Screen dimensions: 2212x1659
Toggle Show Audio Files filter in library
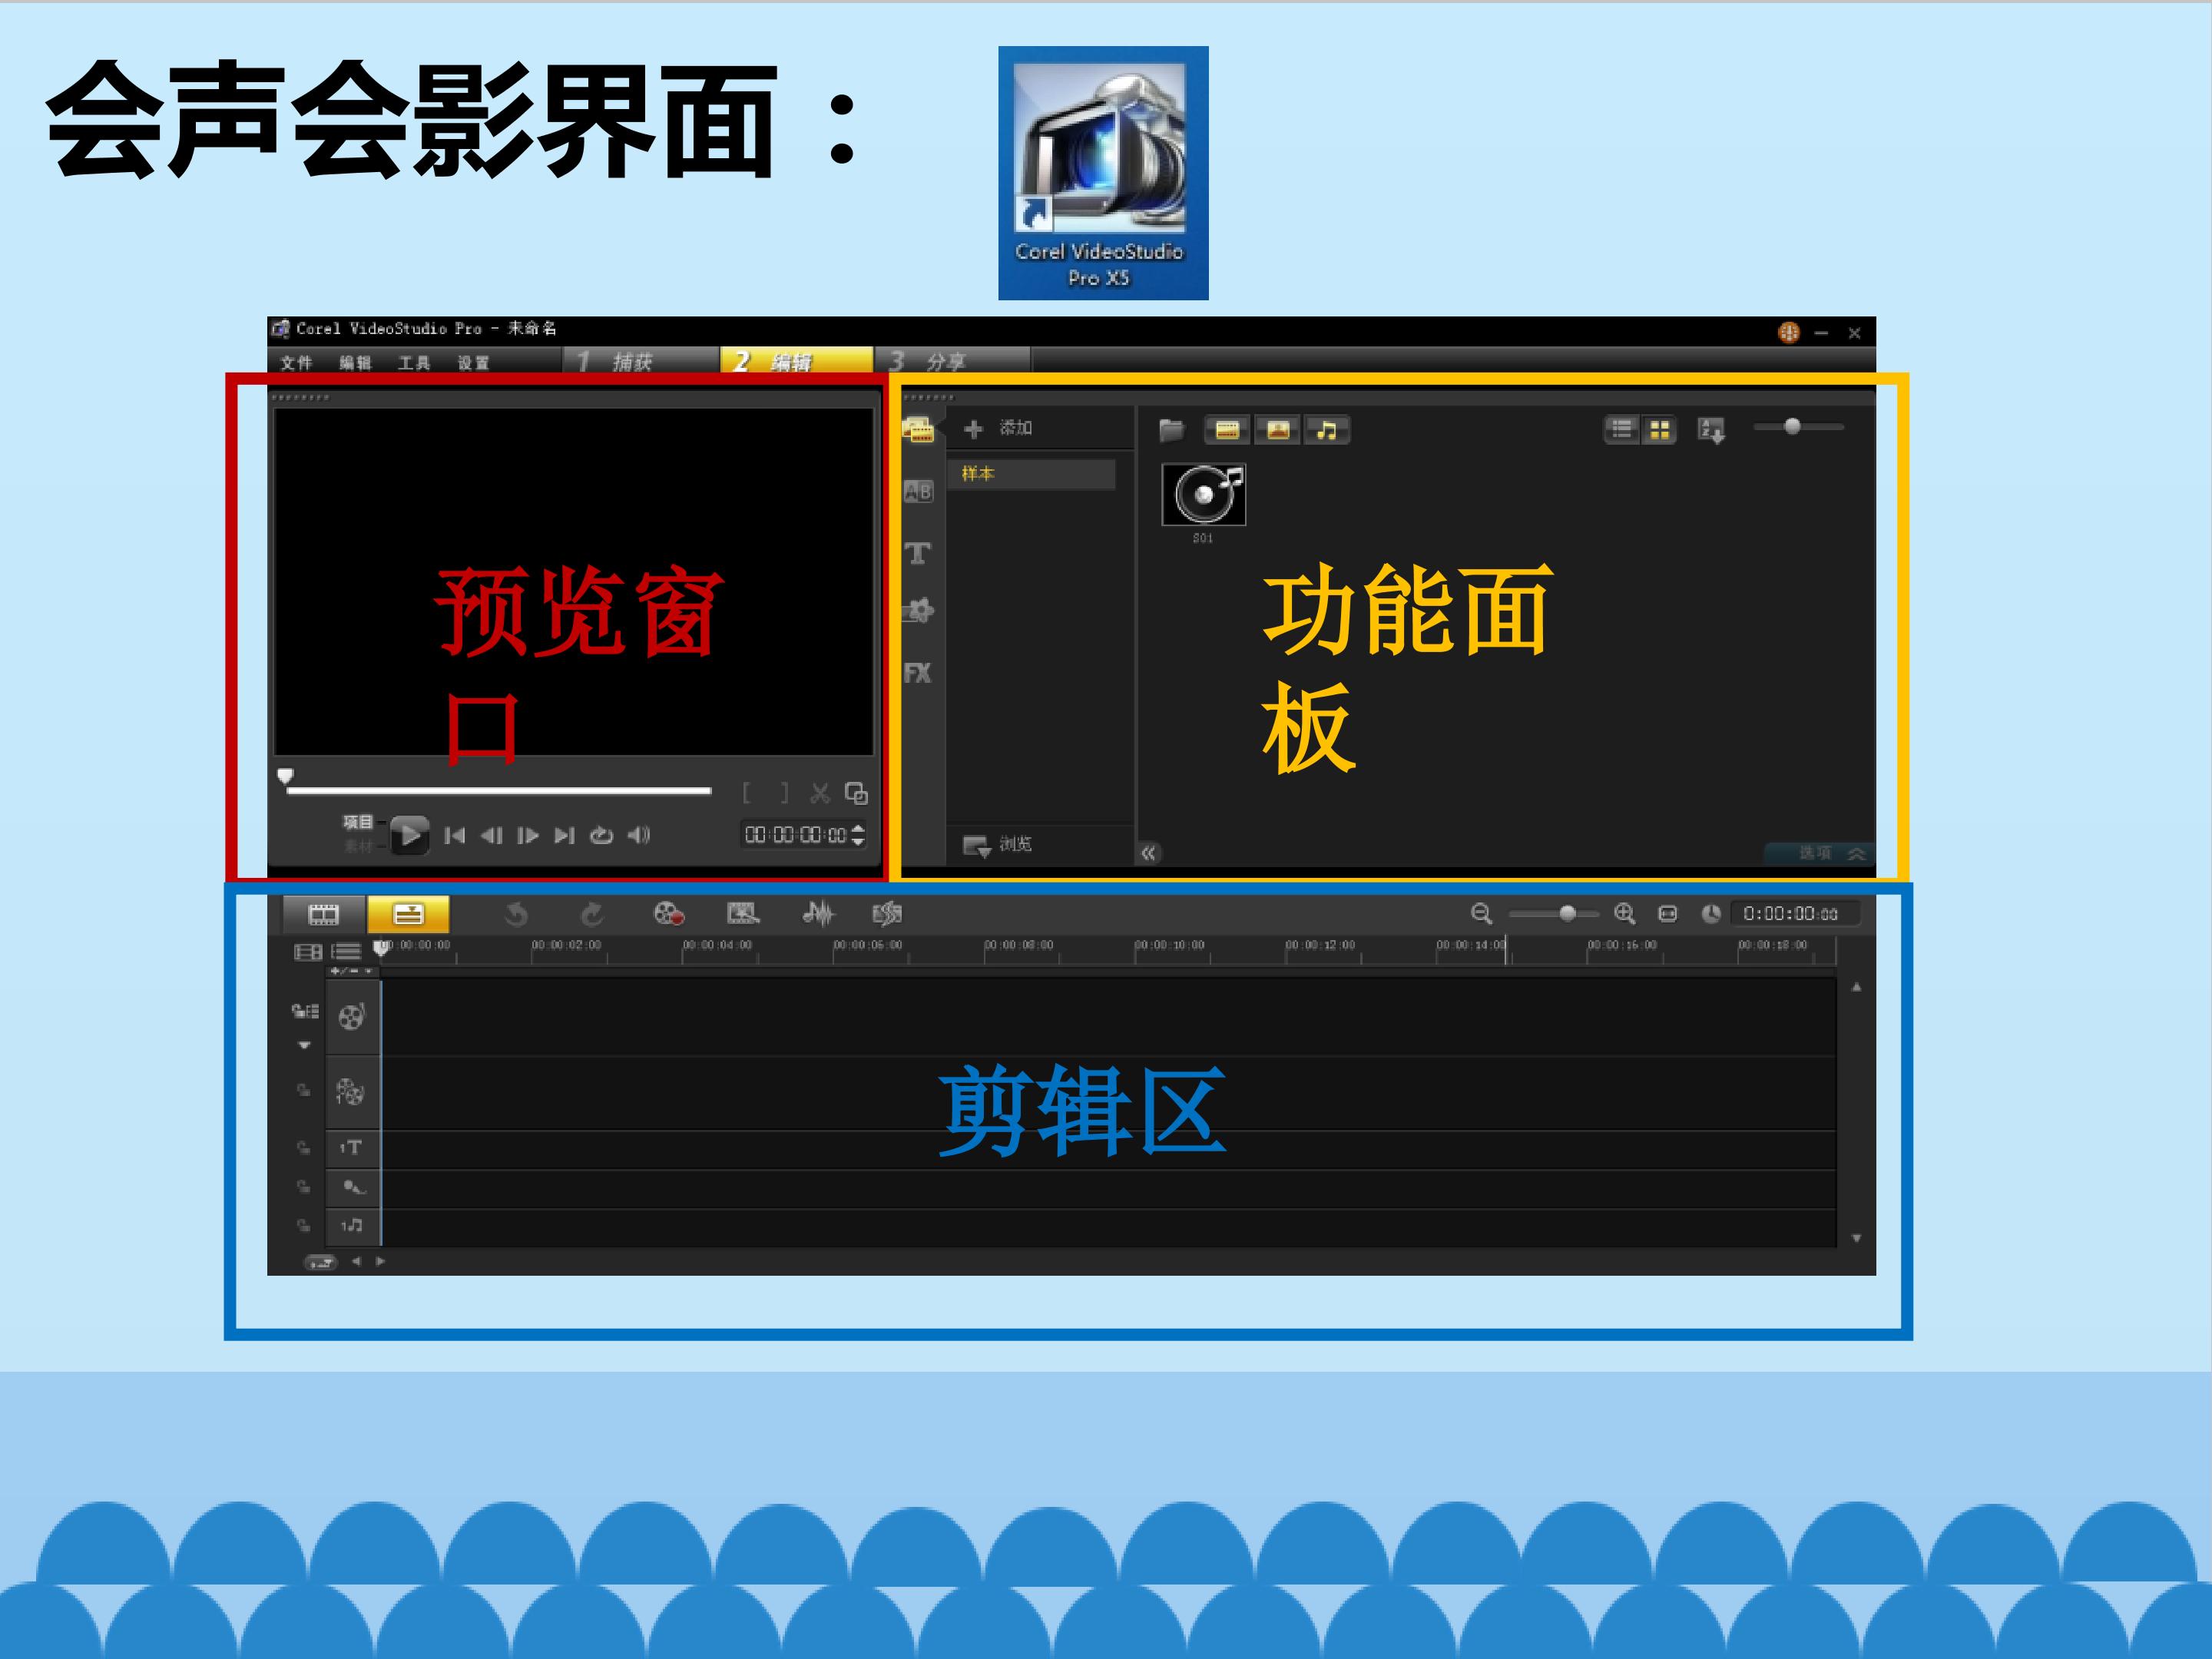pyautogui.click(x=1326, y=430)
